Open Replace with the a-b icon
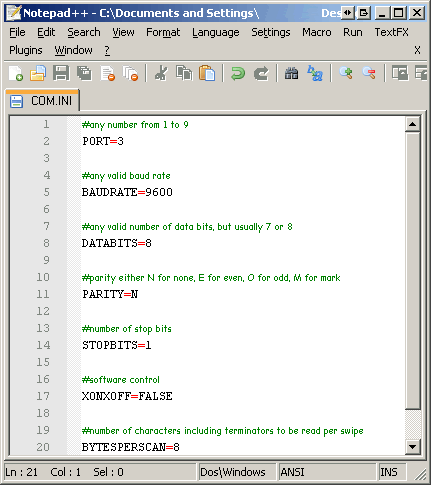The image size is (431, 485). click(x=315, y=73)
